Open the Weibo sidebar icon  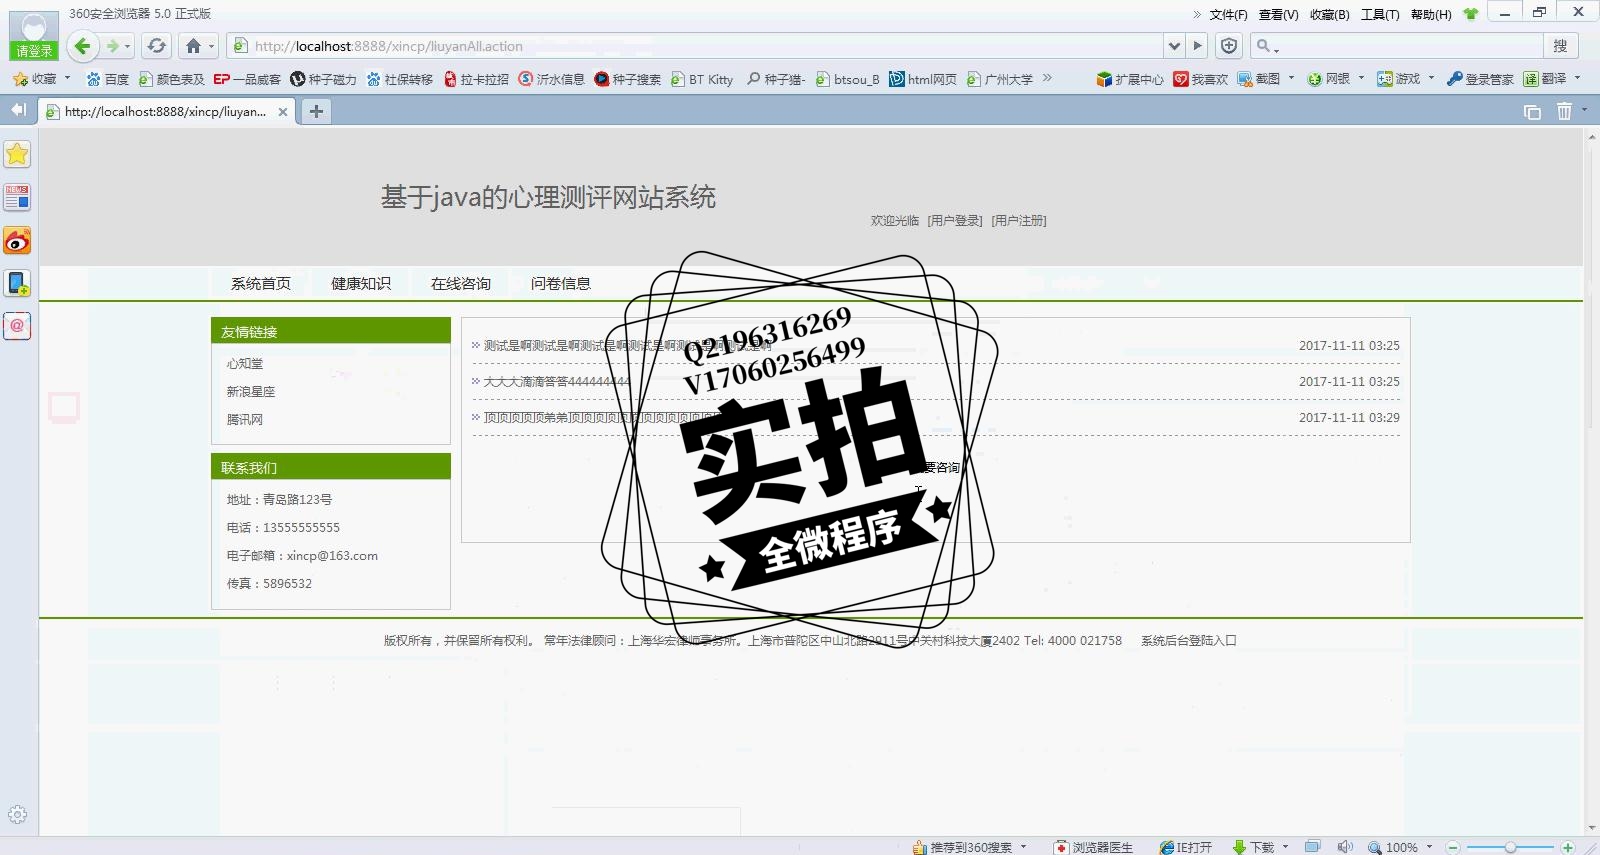(17, 240)
